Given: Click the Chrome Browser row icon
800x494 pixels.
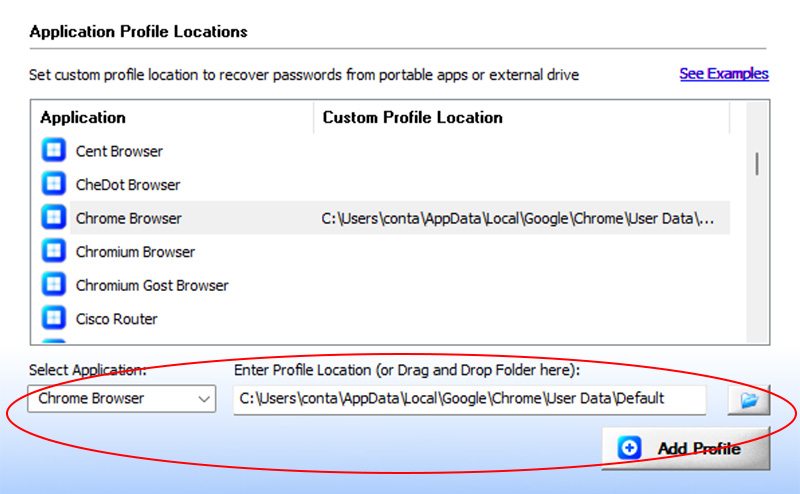Looking at the screenshot, I should (54, 217).
